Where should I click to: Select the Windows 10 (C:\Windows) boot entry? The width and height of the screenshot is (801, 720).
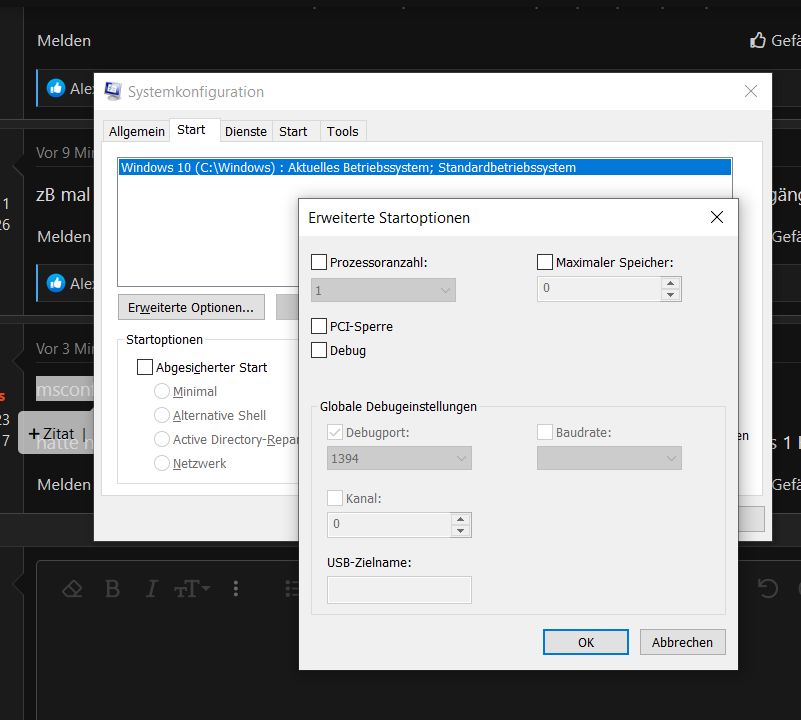click(x=425, y=167)
